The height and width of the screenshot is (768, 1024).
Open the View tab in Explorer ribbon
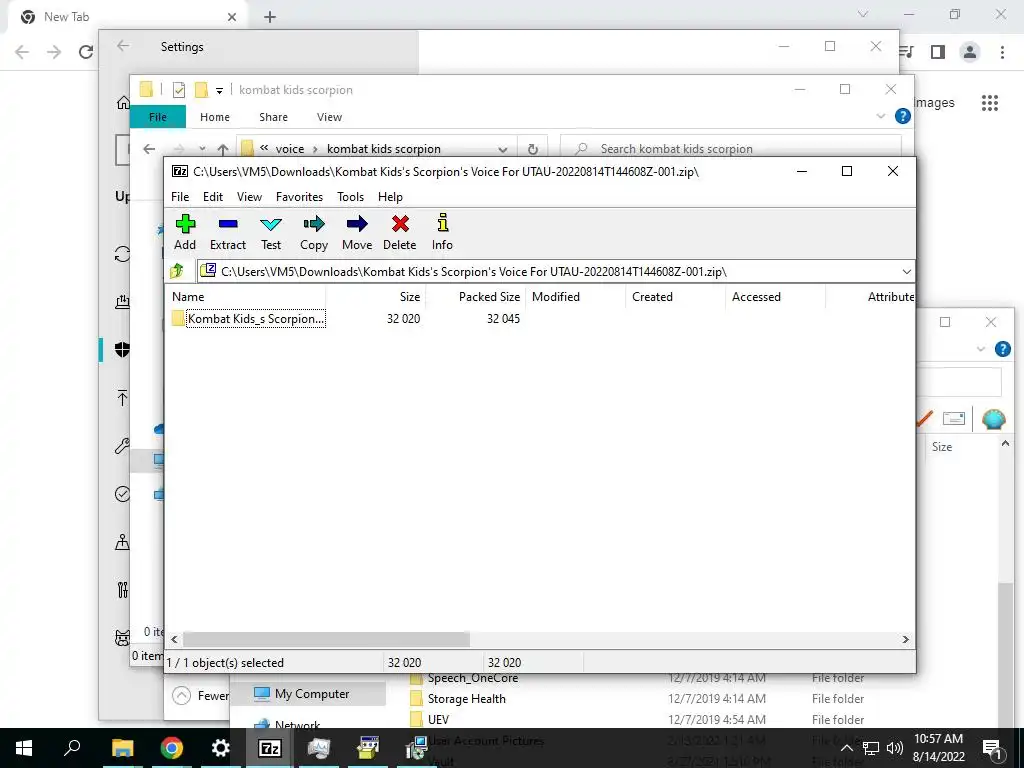point(329,117)
